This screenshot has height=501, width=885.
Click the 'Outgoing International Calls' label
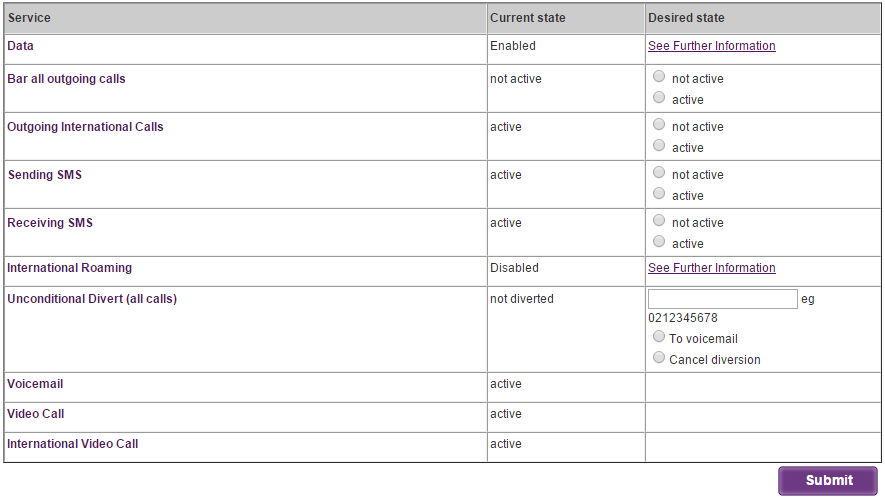coord(85,127)
